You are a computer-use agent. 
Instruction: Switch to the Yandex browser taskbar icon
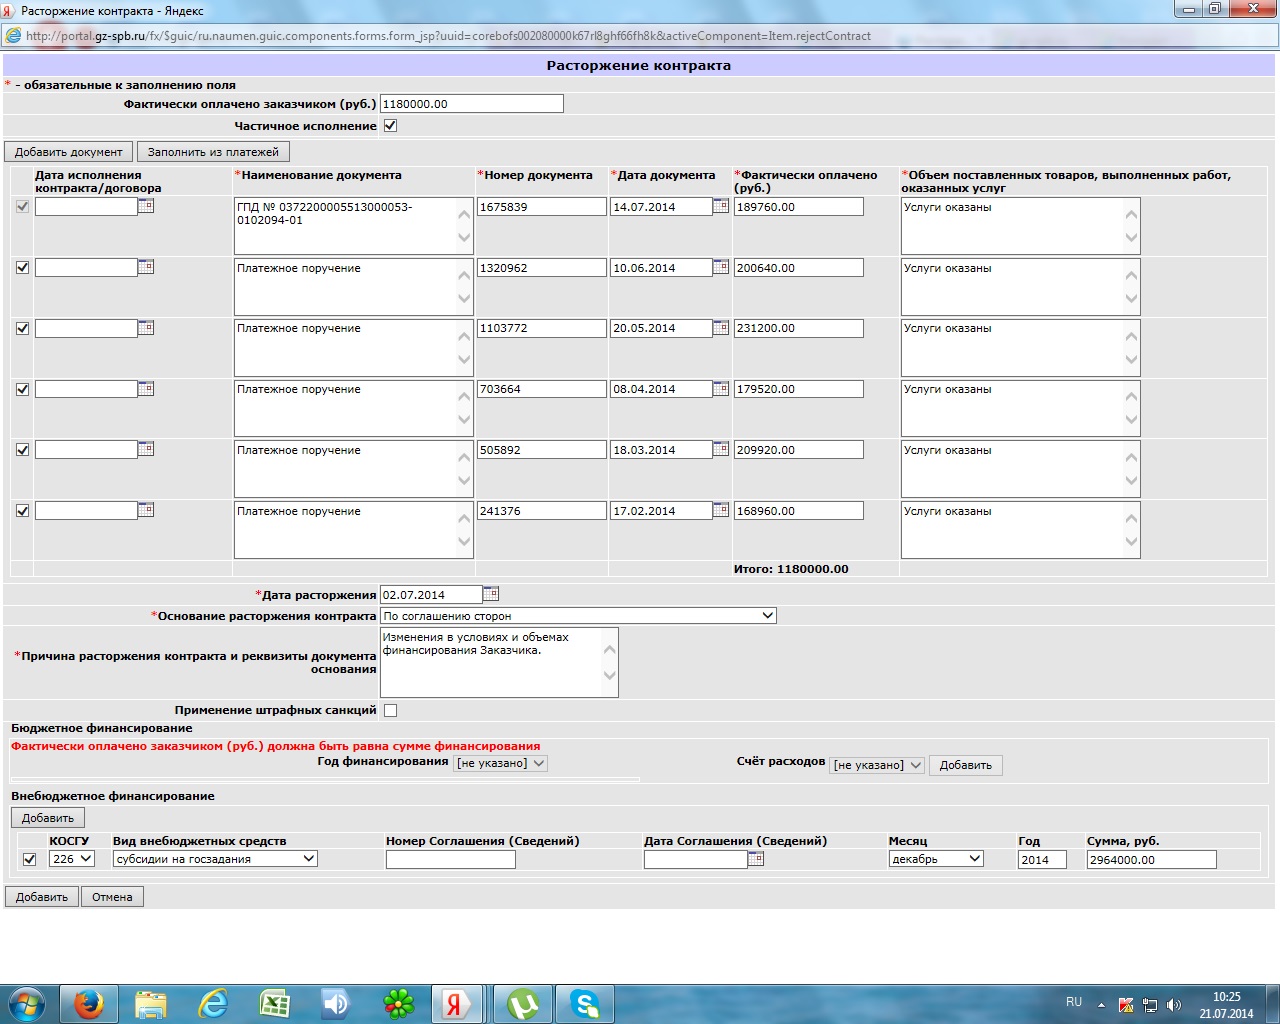[458, 1003]
